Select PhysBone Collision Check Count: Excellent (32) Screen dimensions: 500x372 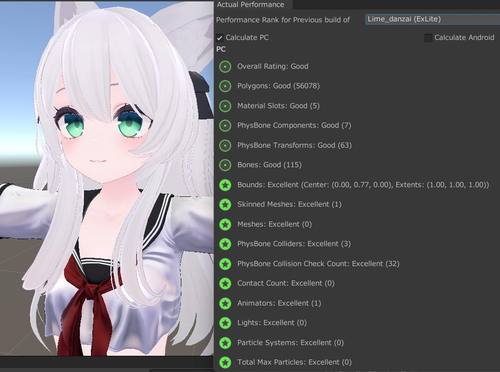pos(318,264)
